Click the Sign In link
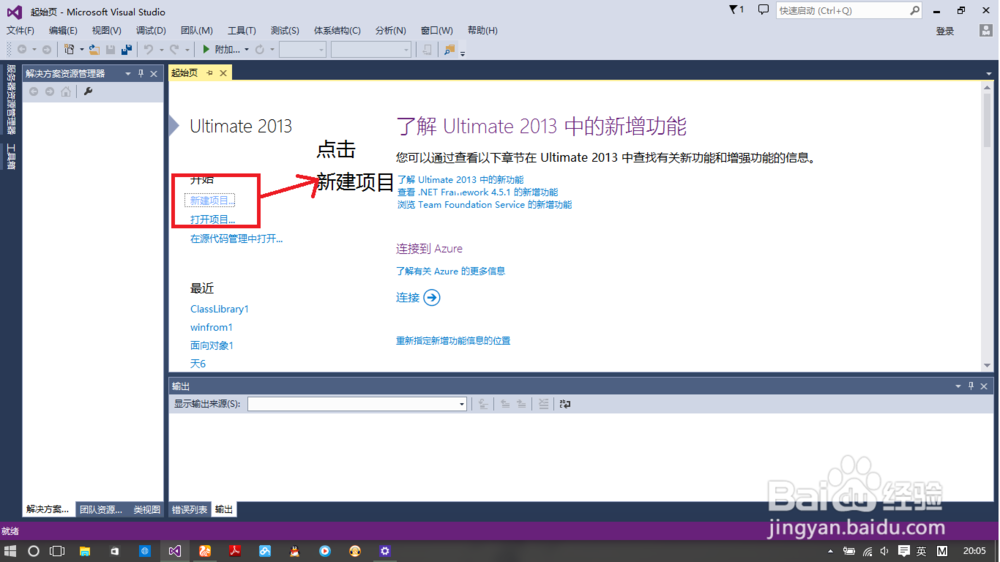Image resolution: width=1000 pixels, height=562 pixels. click(945, 31)
